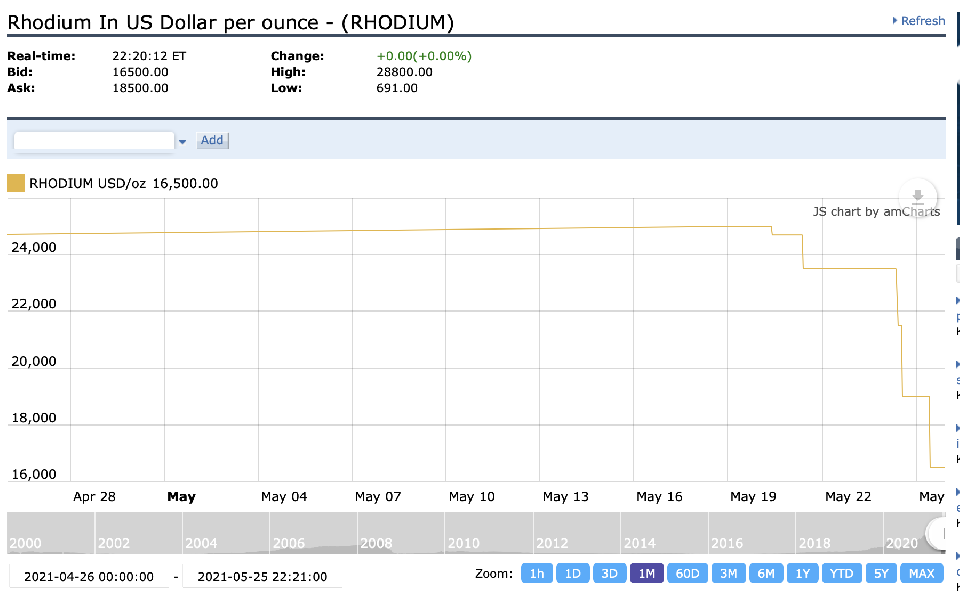Set zoom to 1h

(x=536, y=573)
